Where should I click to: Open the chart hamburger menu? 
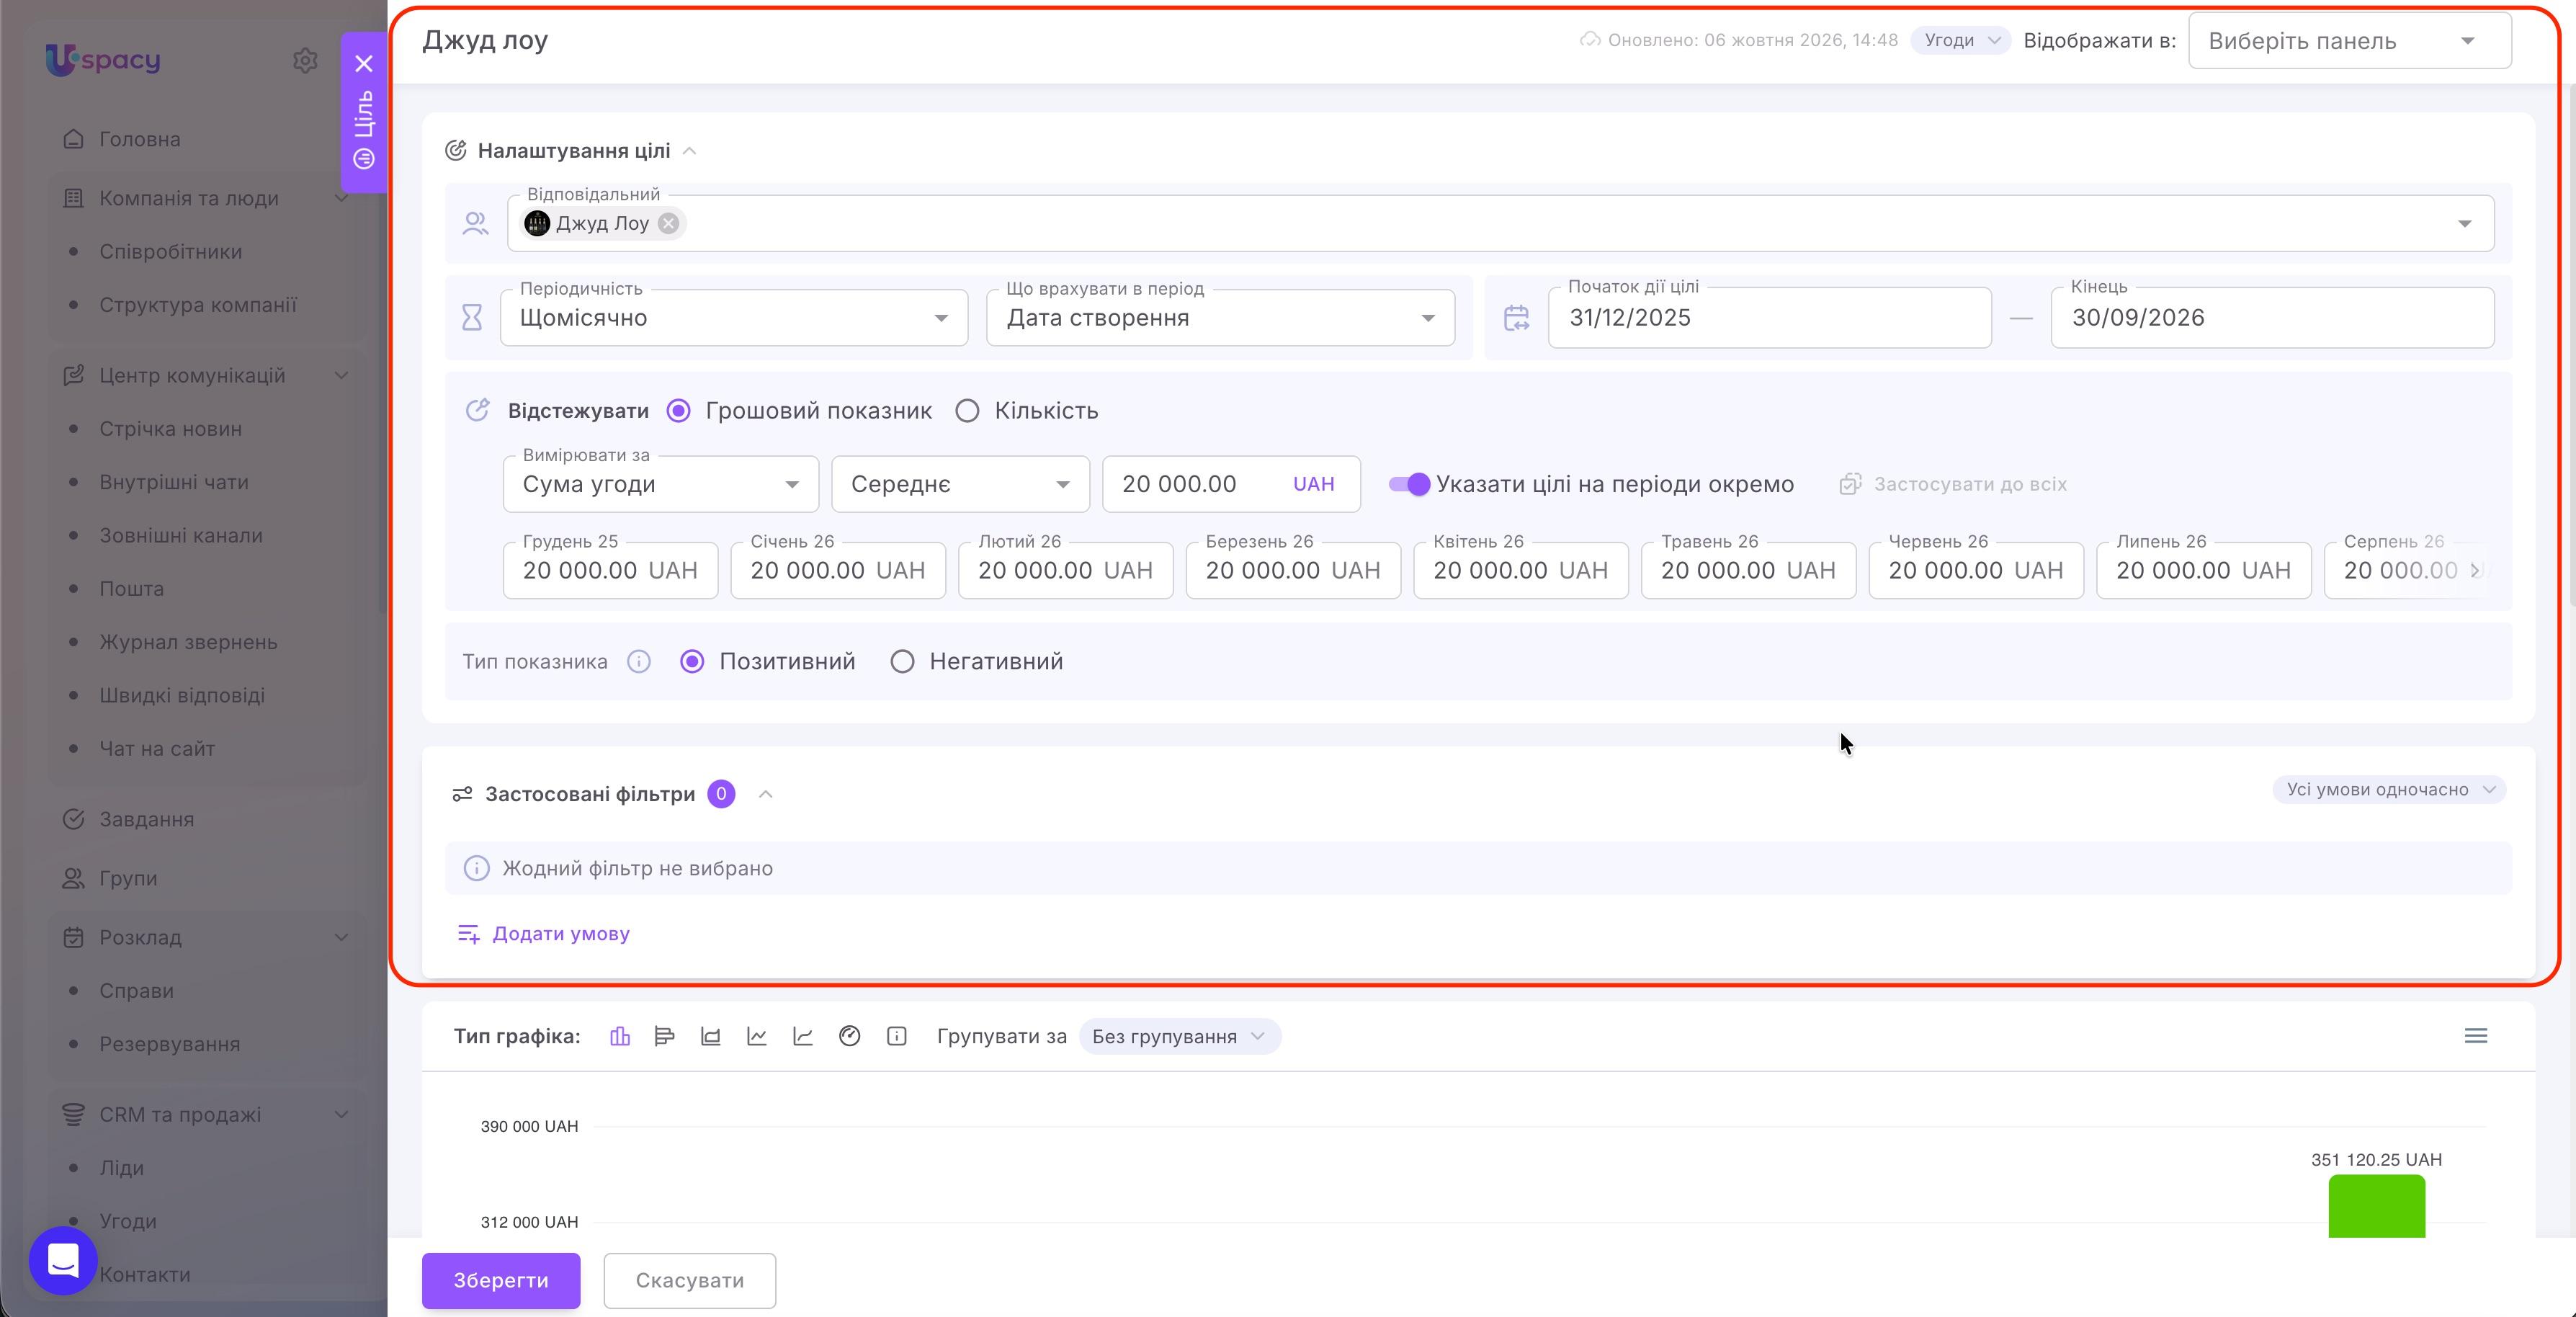[x=2476, y=1036]
